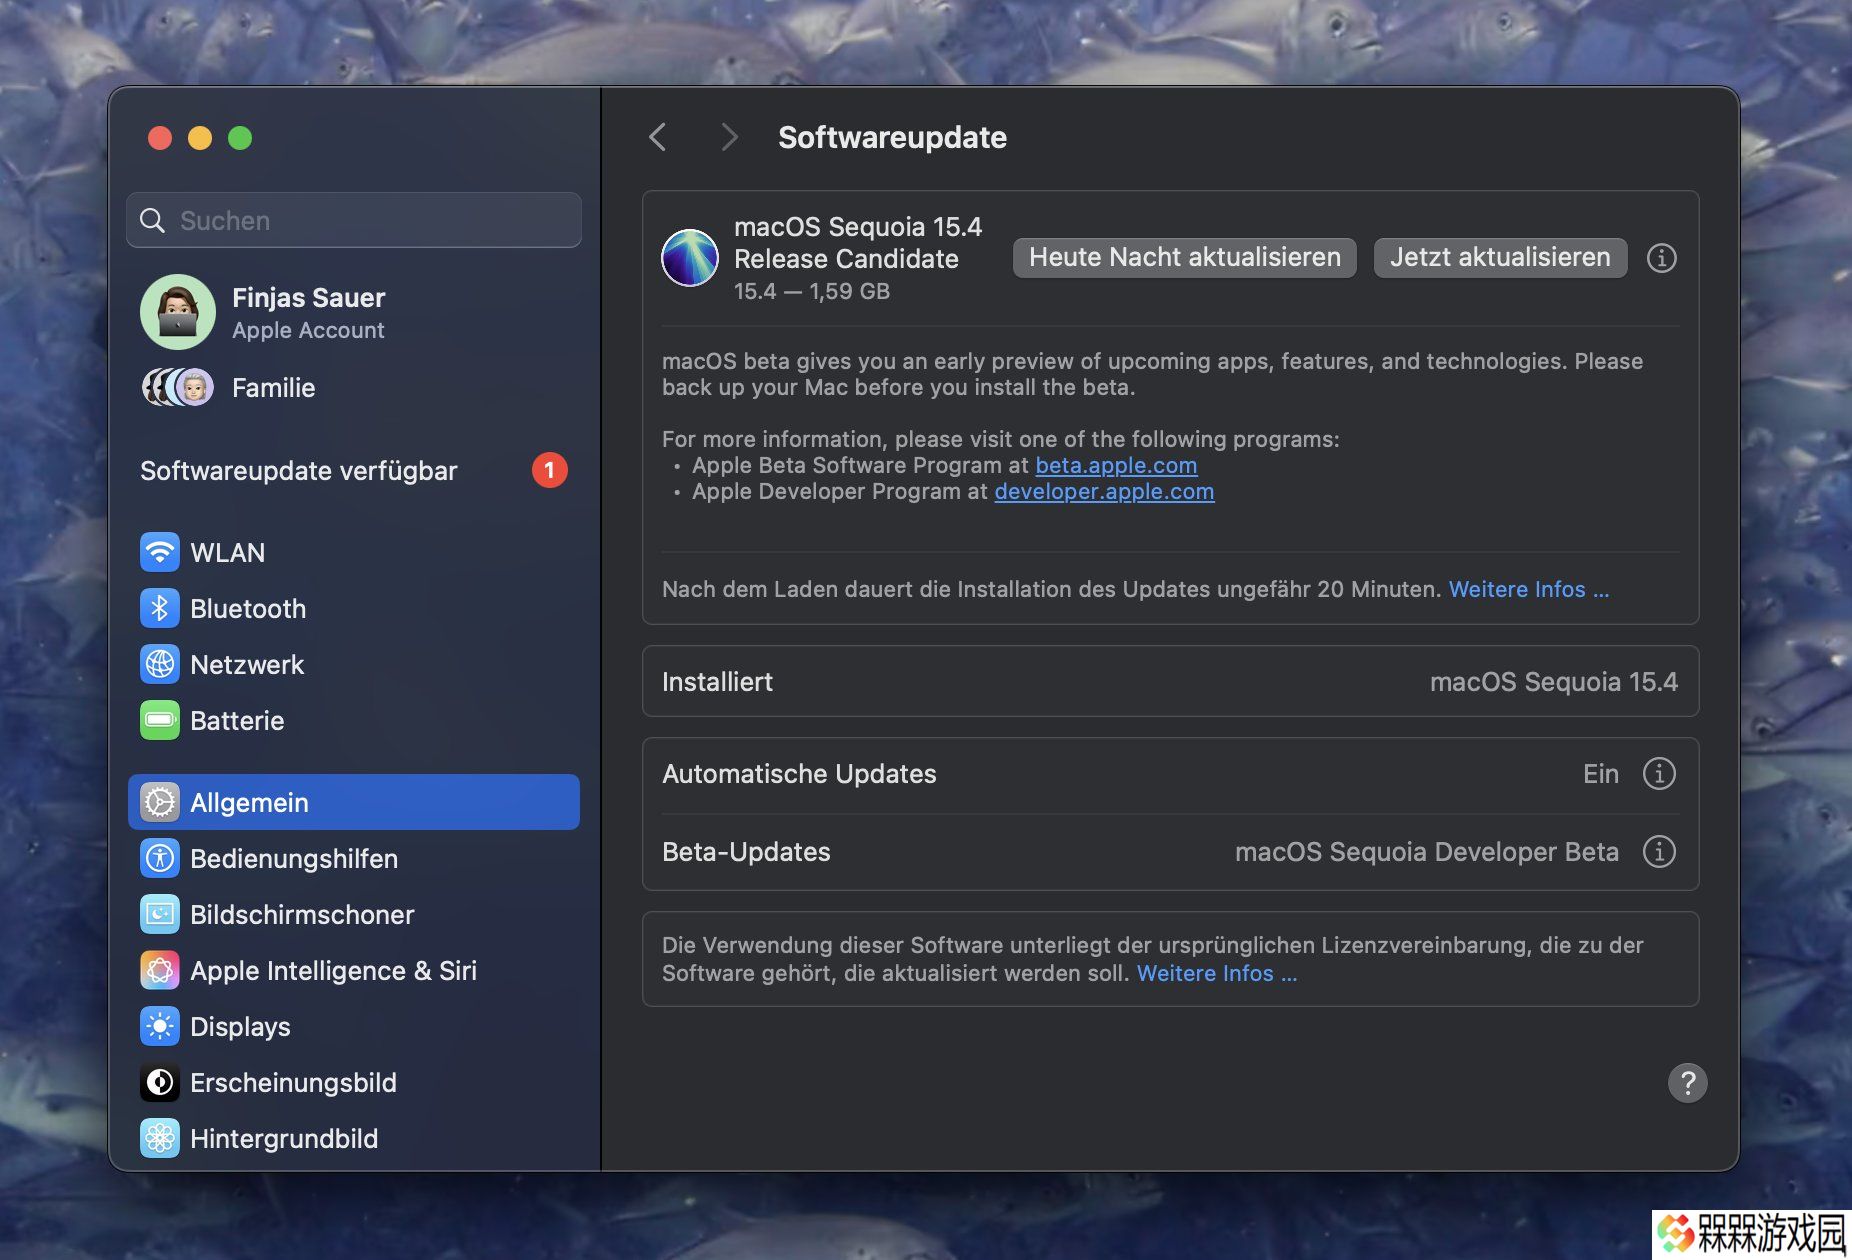
Task: Click macOS Sequoia 15.4 Release Candidate title
Action: click(x=857, y=242)
